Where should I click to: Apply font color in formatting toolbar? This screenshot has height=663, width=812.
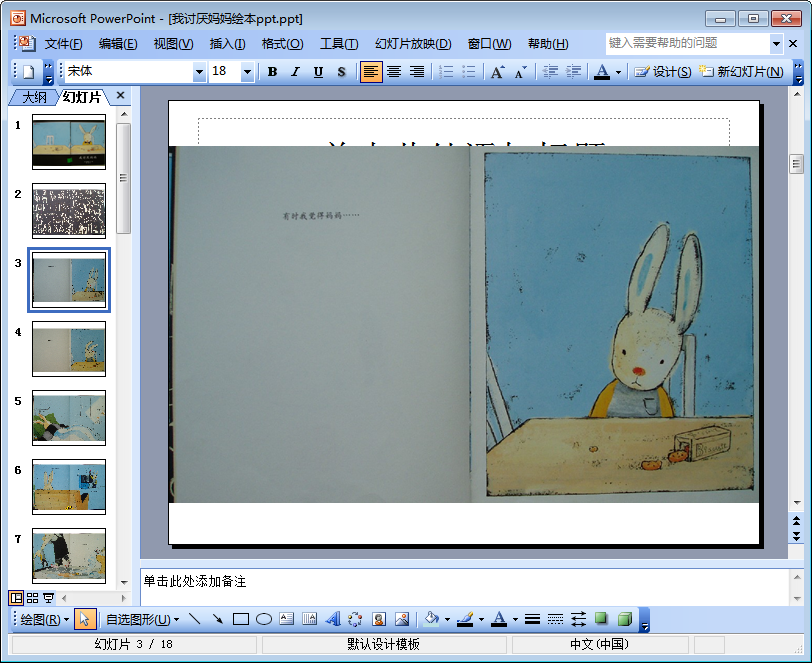[x=601, y=71]
